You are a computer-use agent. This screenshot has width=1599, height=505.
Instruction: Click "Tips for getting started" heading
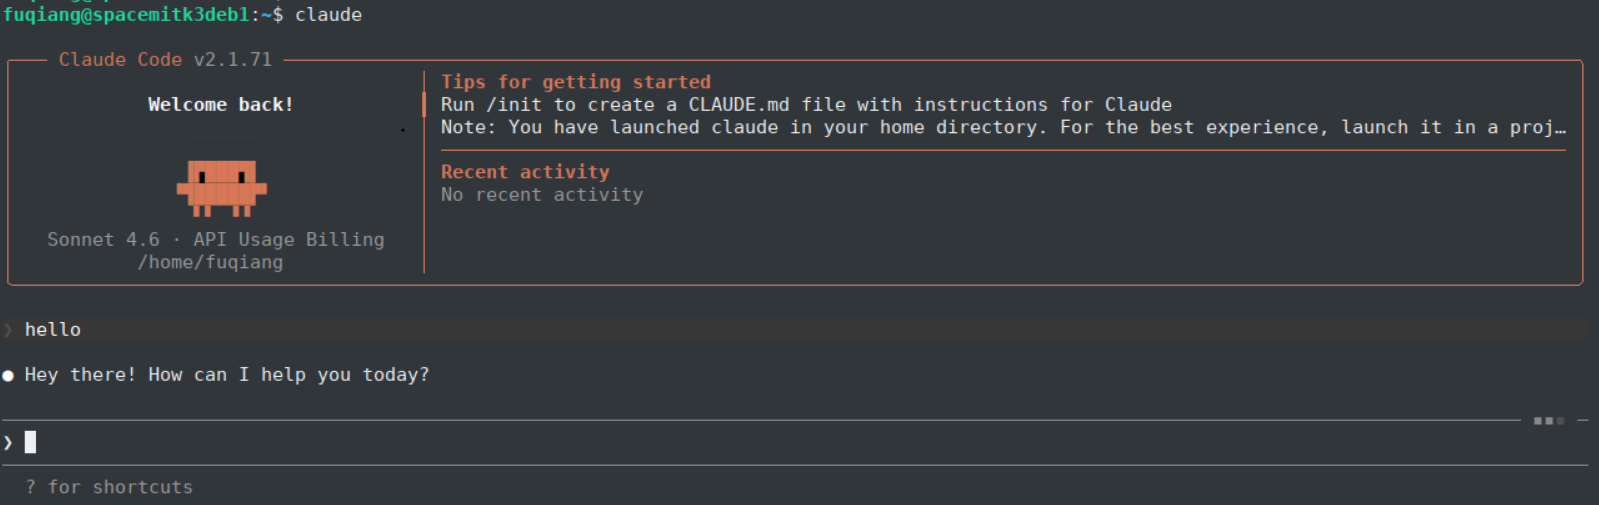click(x=576, y=82)
